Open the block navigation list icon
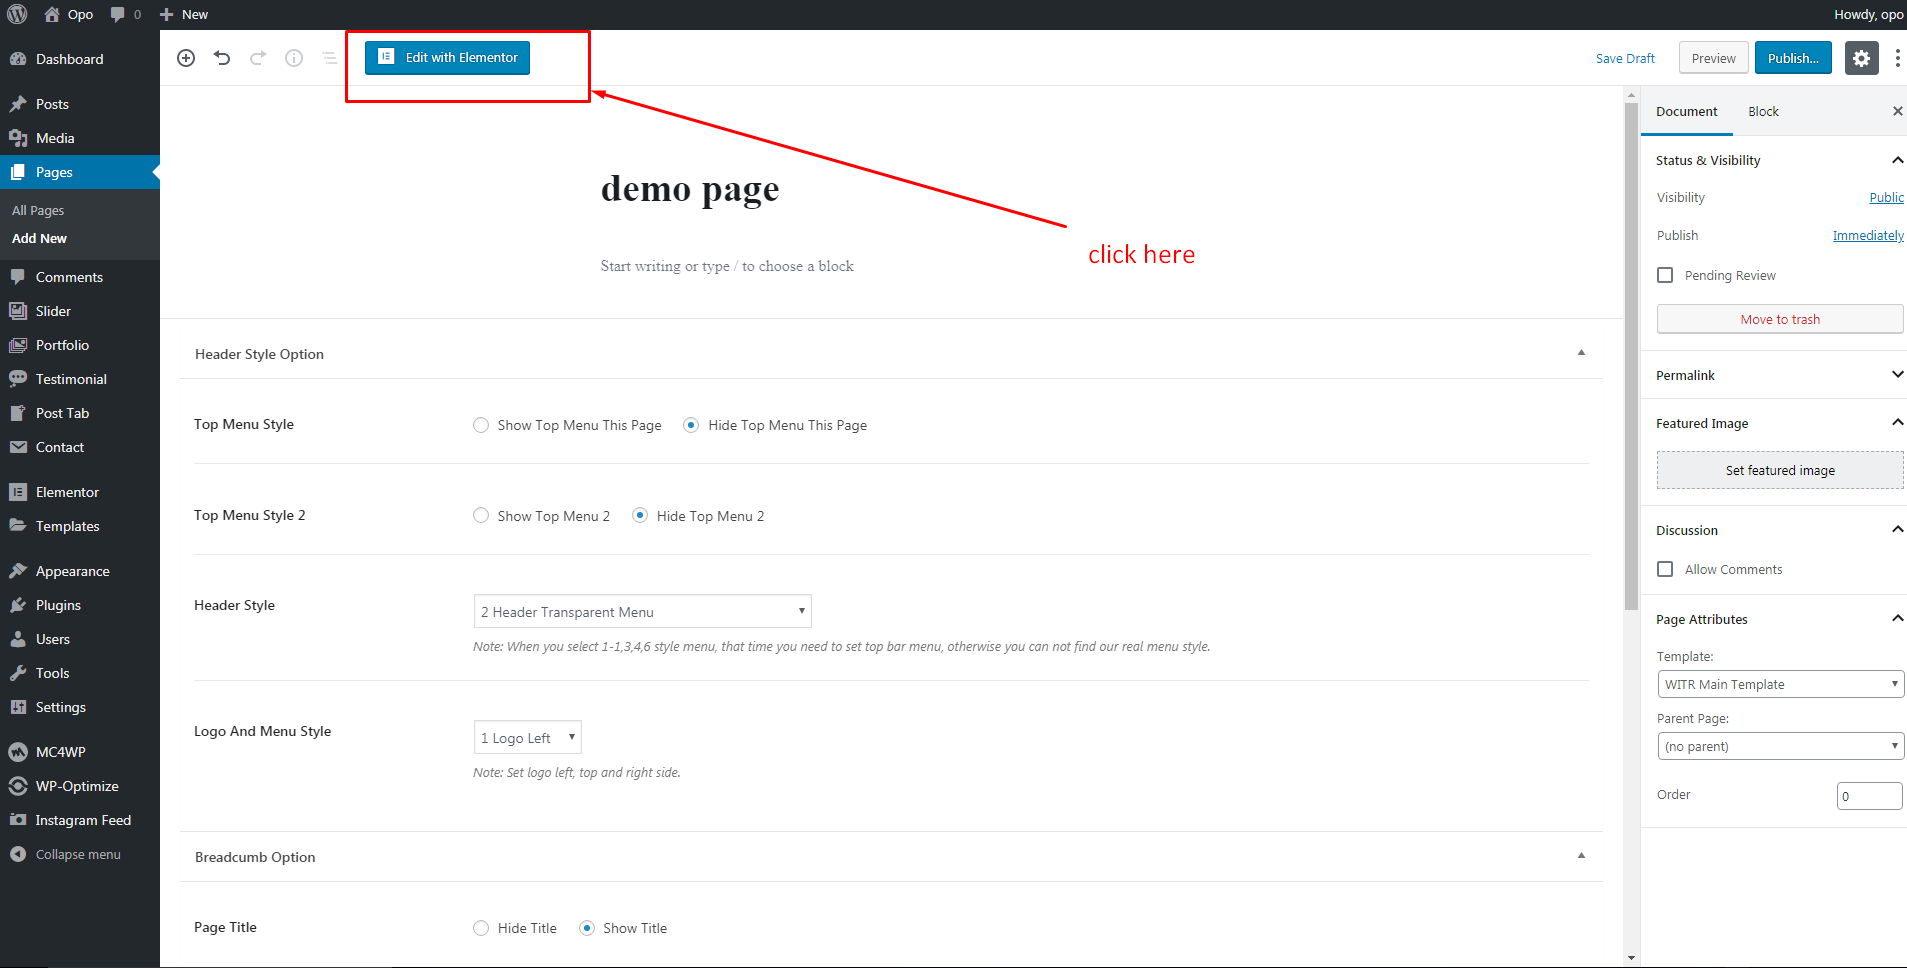Image resolution: width=1907 pixels, height=968 pixels. point(330,58)
